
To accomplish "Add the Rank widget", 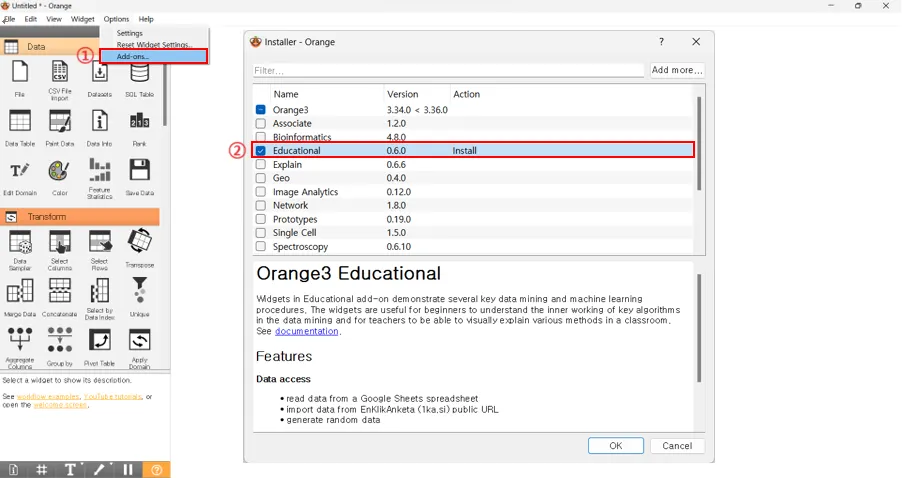I will [139, 128].
